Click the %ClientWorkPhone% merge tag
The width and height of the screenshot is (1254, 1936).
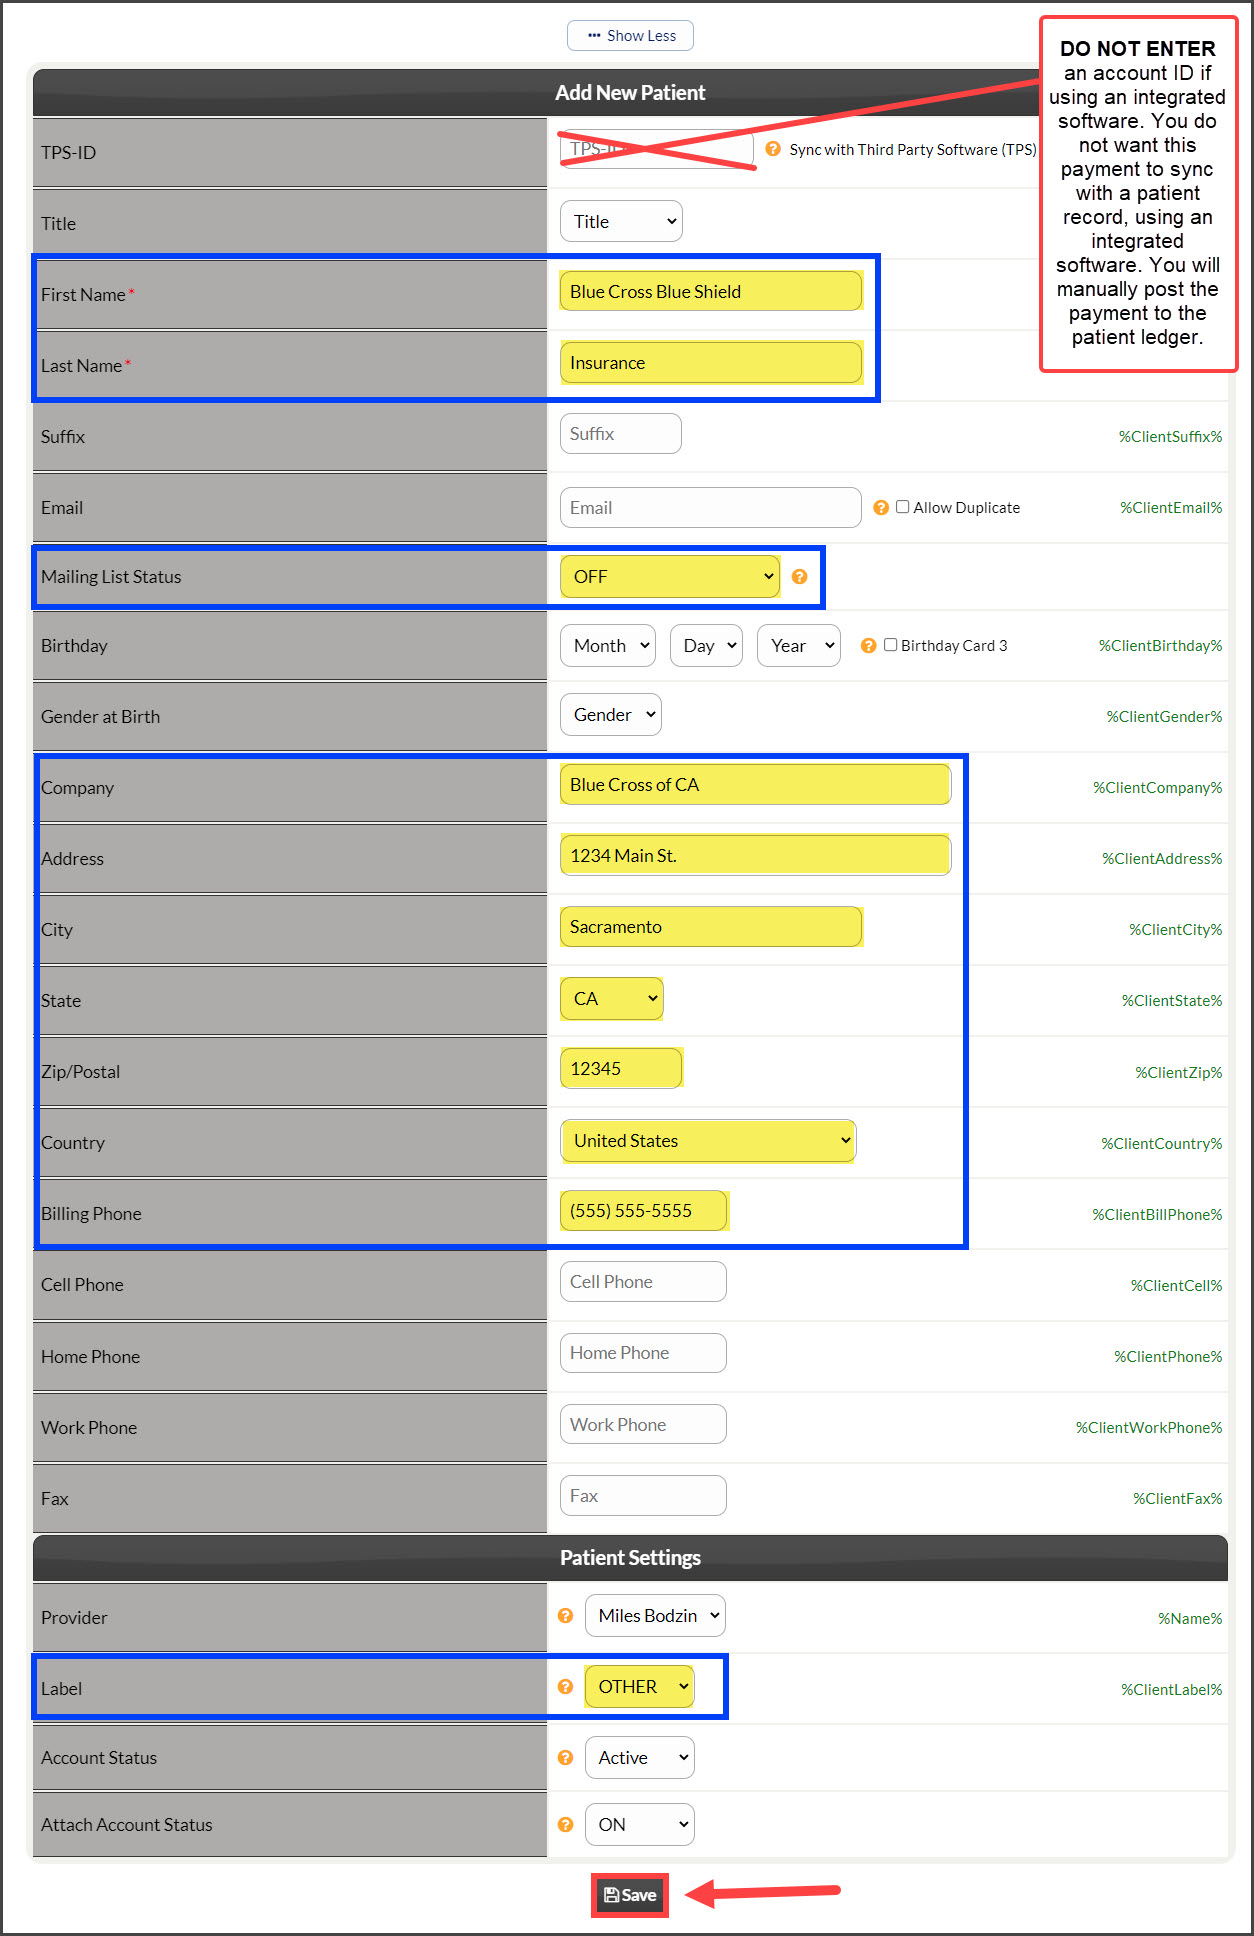click(x=1149, y=1428)
